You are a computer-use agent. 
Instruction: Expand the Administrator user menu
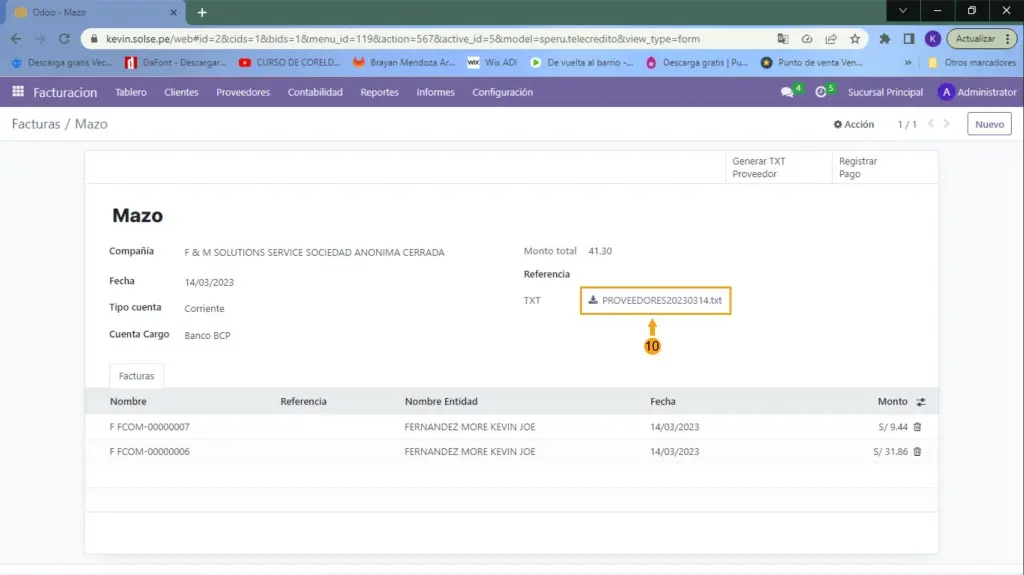pyautogui.click(x=977, y=92)
